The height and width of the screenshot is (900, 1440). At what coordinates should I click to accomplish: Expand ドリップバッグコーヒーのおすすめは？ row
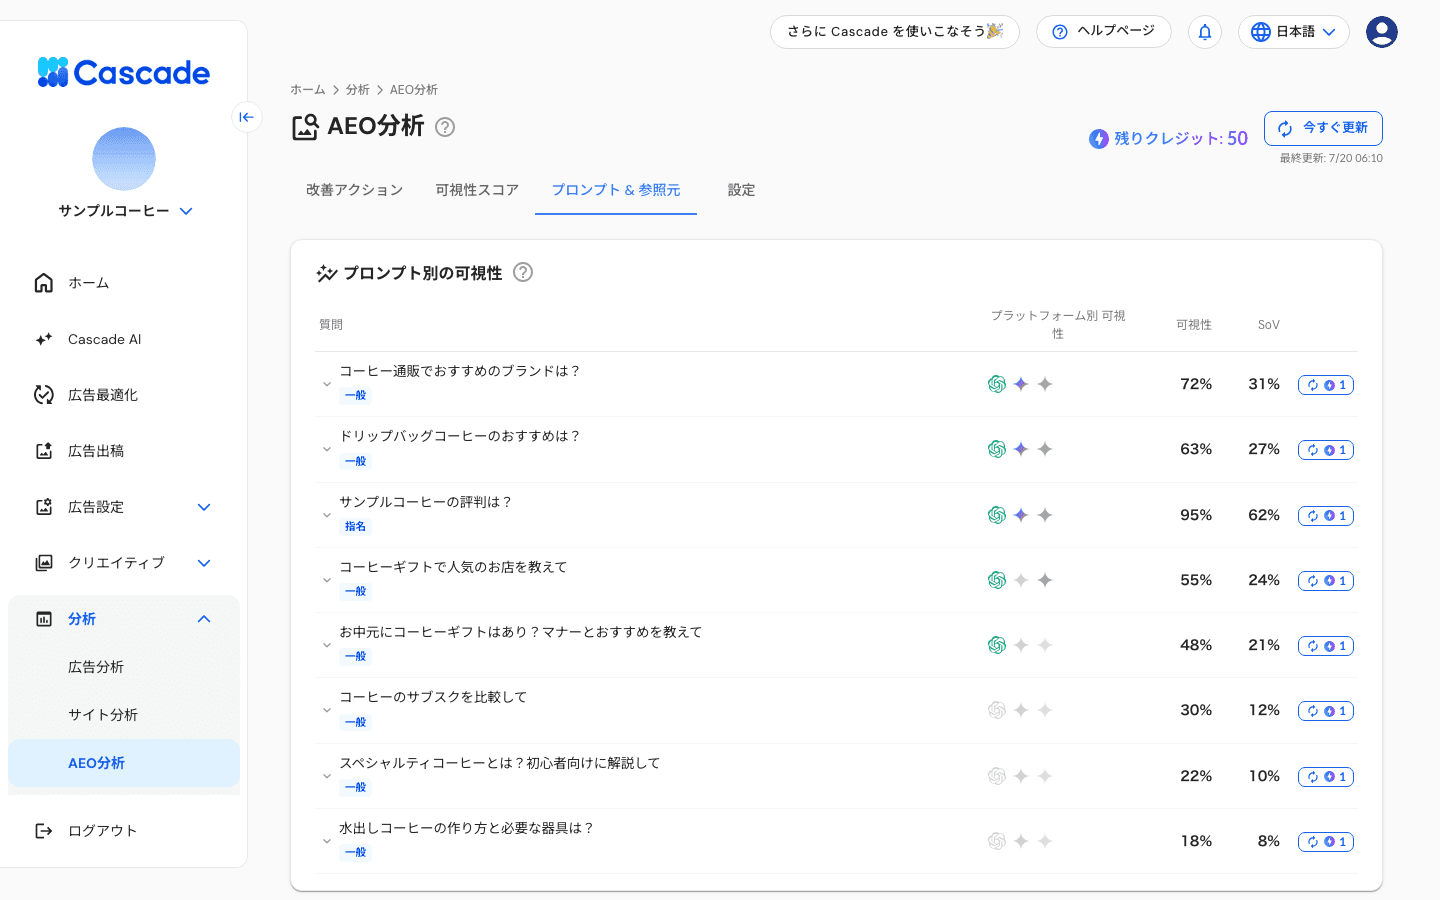coord(326,449)
